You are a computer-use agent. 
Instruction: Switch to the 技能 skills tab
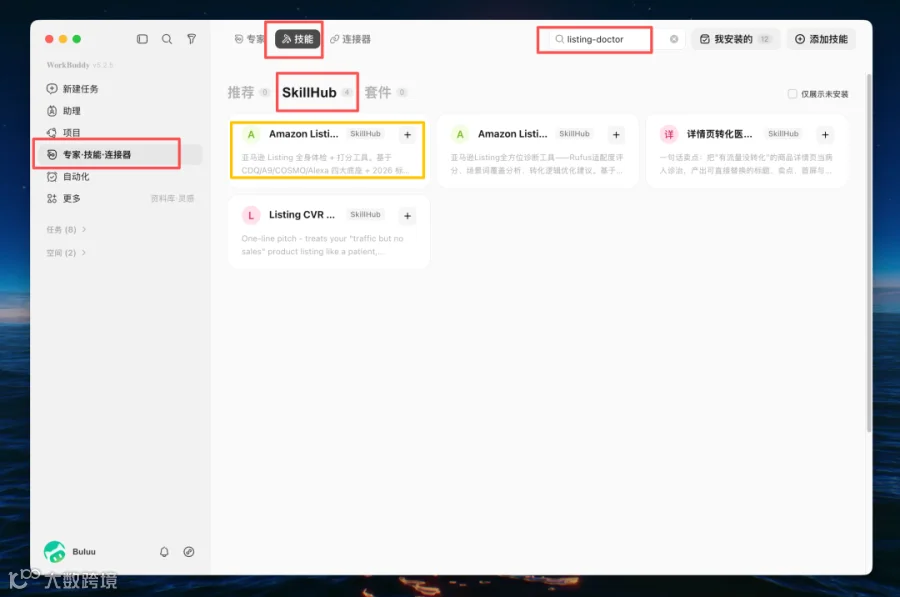point(297,39)
